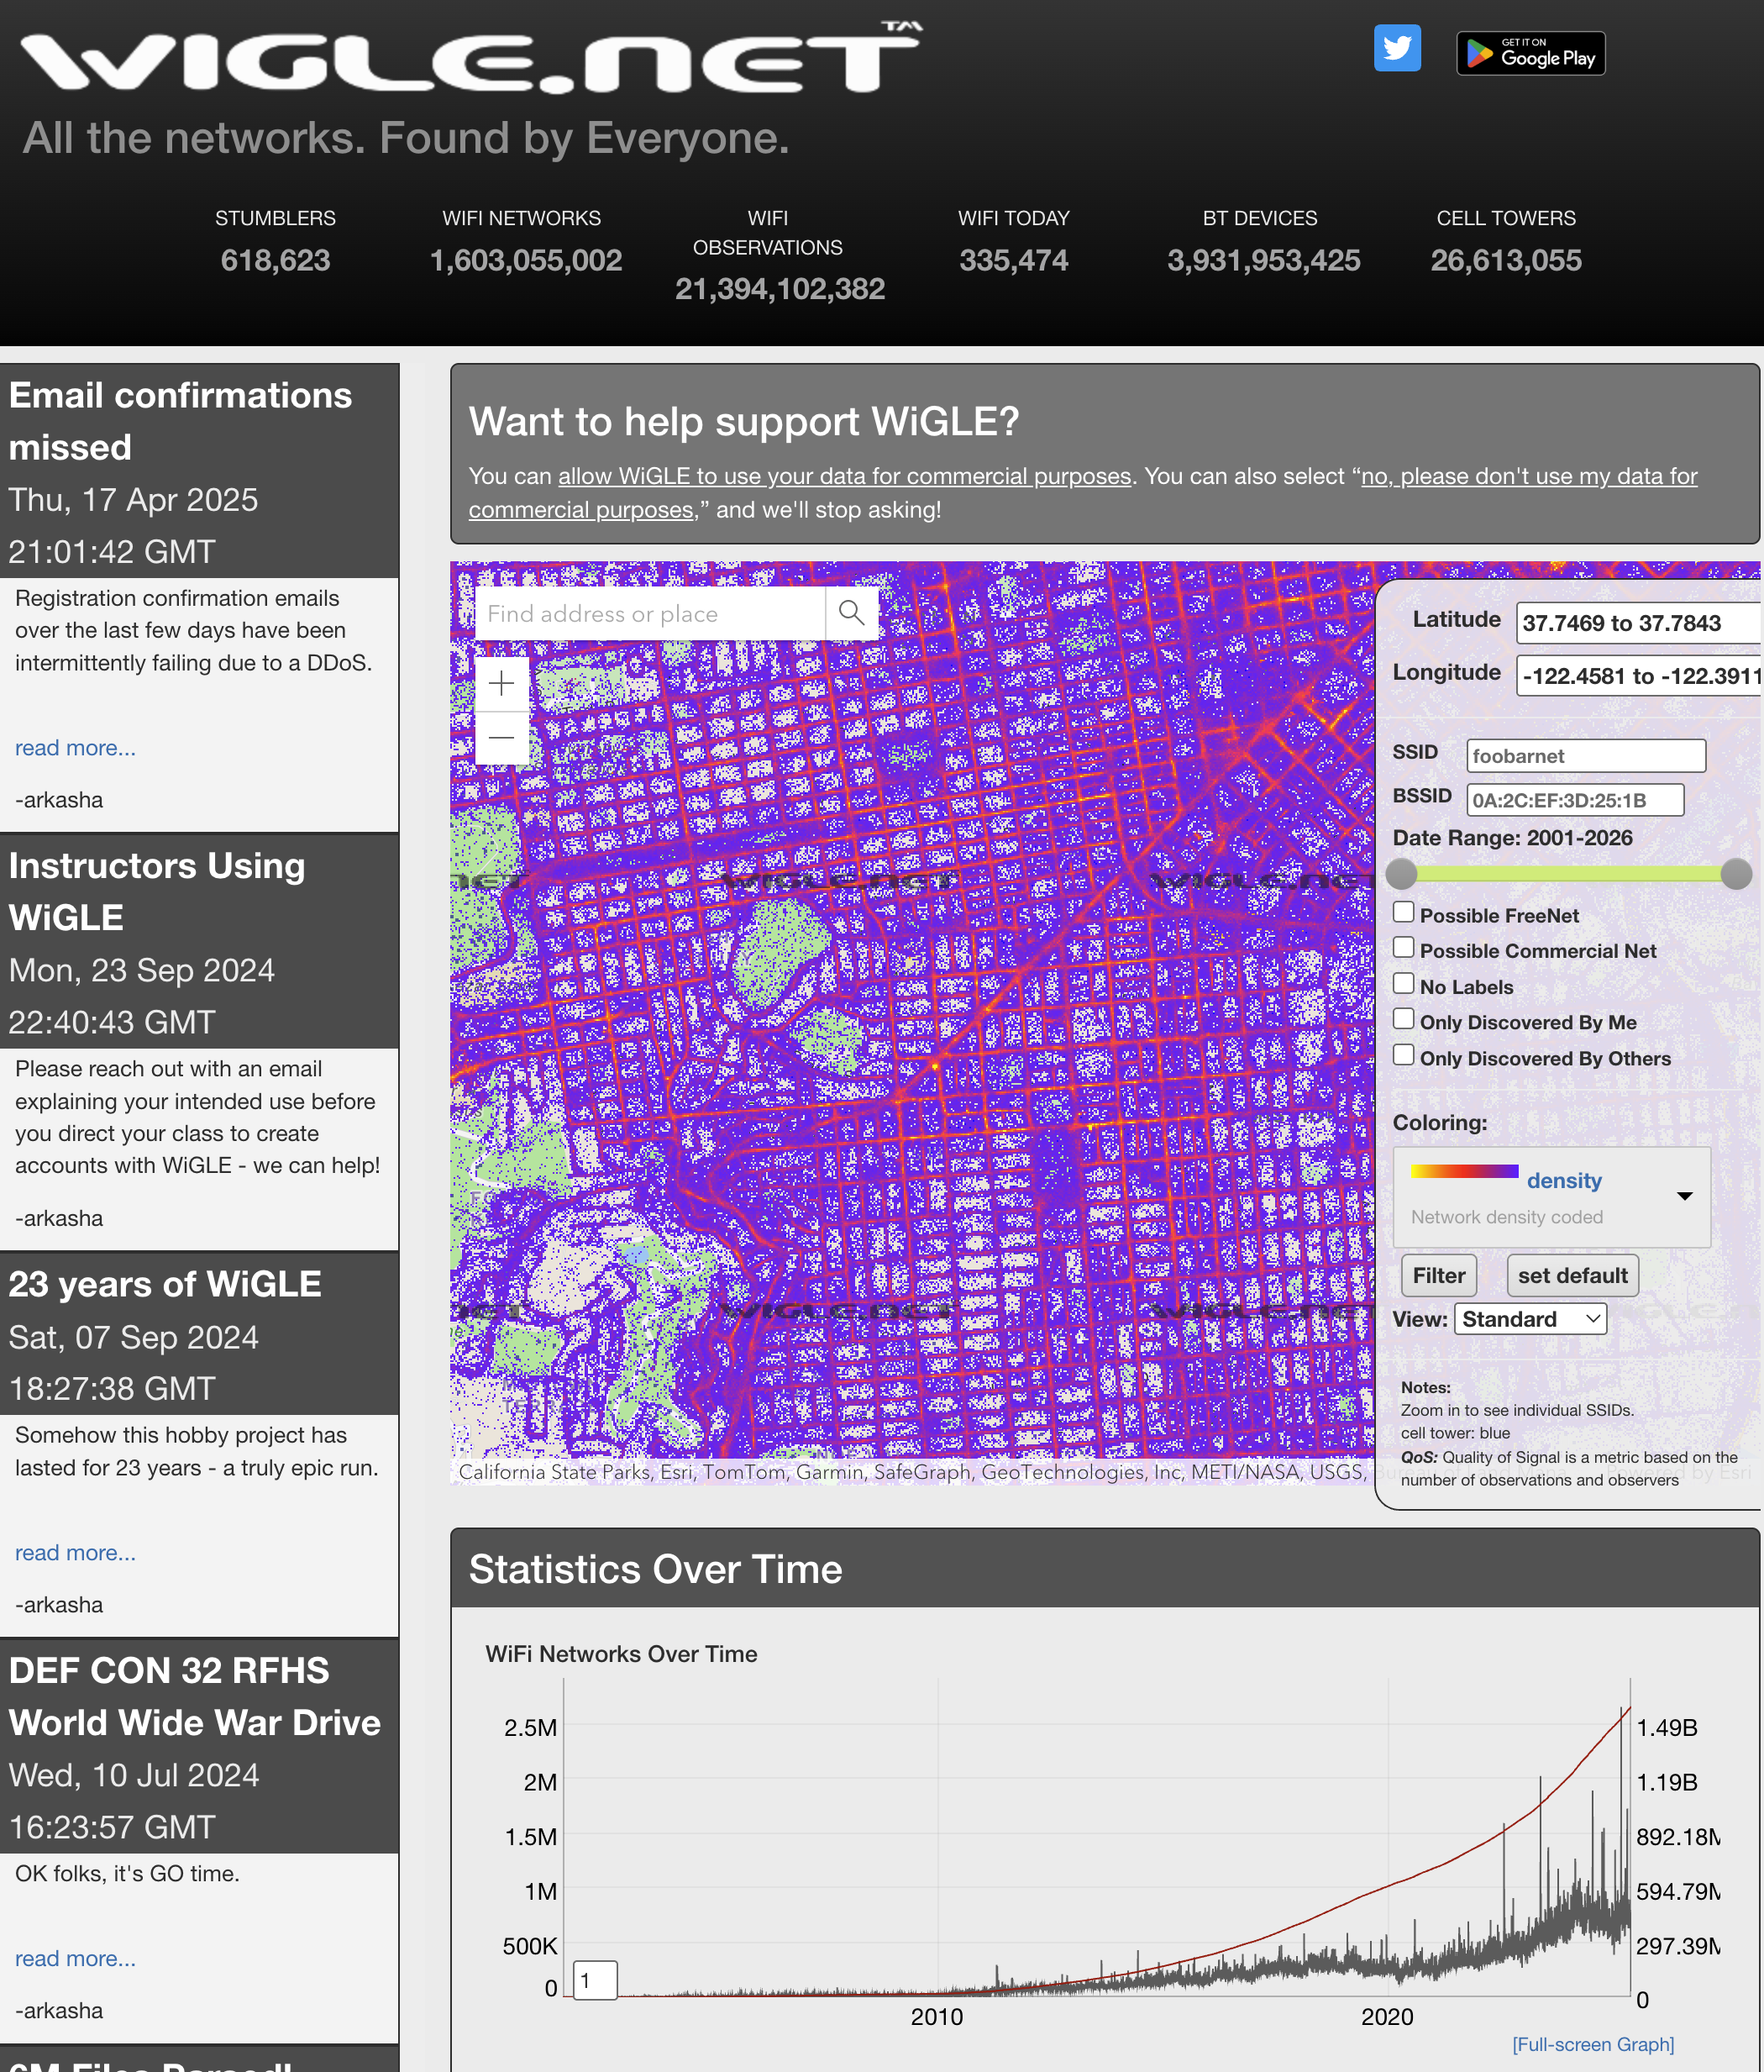This screenshot has width=1764, height=2072.
Task: Click the Email confirmations missed headline
Action: tap(180, 421)
